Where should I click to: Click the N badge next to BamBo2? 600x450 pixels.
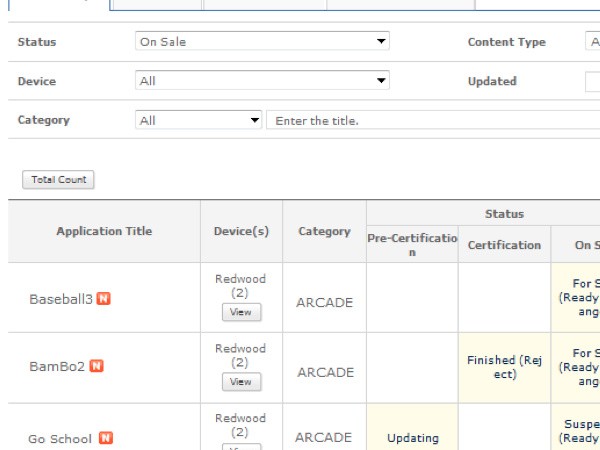pyautogui.click(x=97, y=366)
